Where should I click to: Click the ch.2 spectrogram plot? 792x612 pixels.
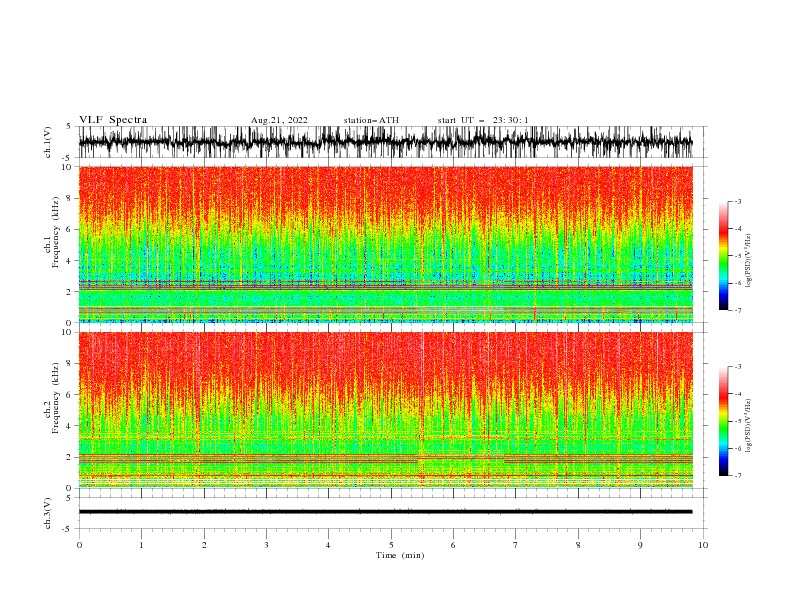[386, 410]
